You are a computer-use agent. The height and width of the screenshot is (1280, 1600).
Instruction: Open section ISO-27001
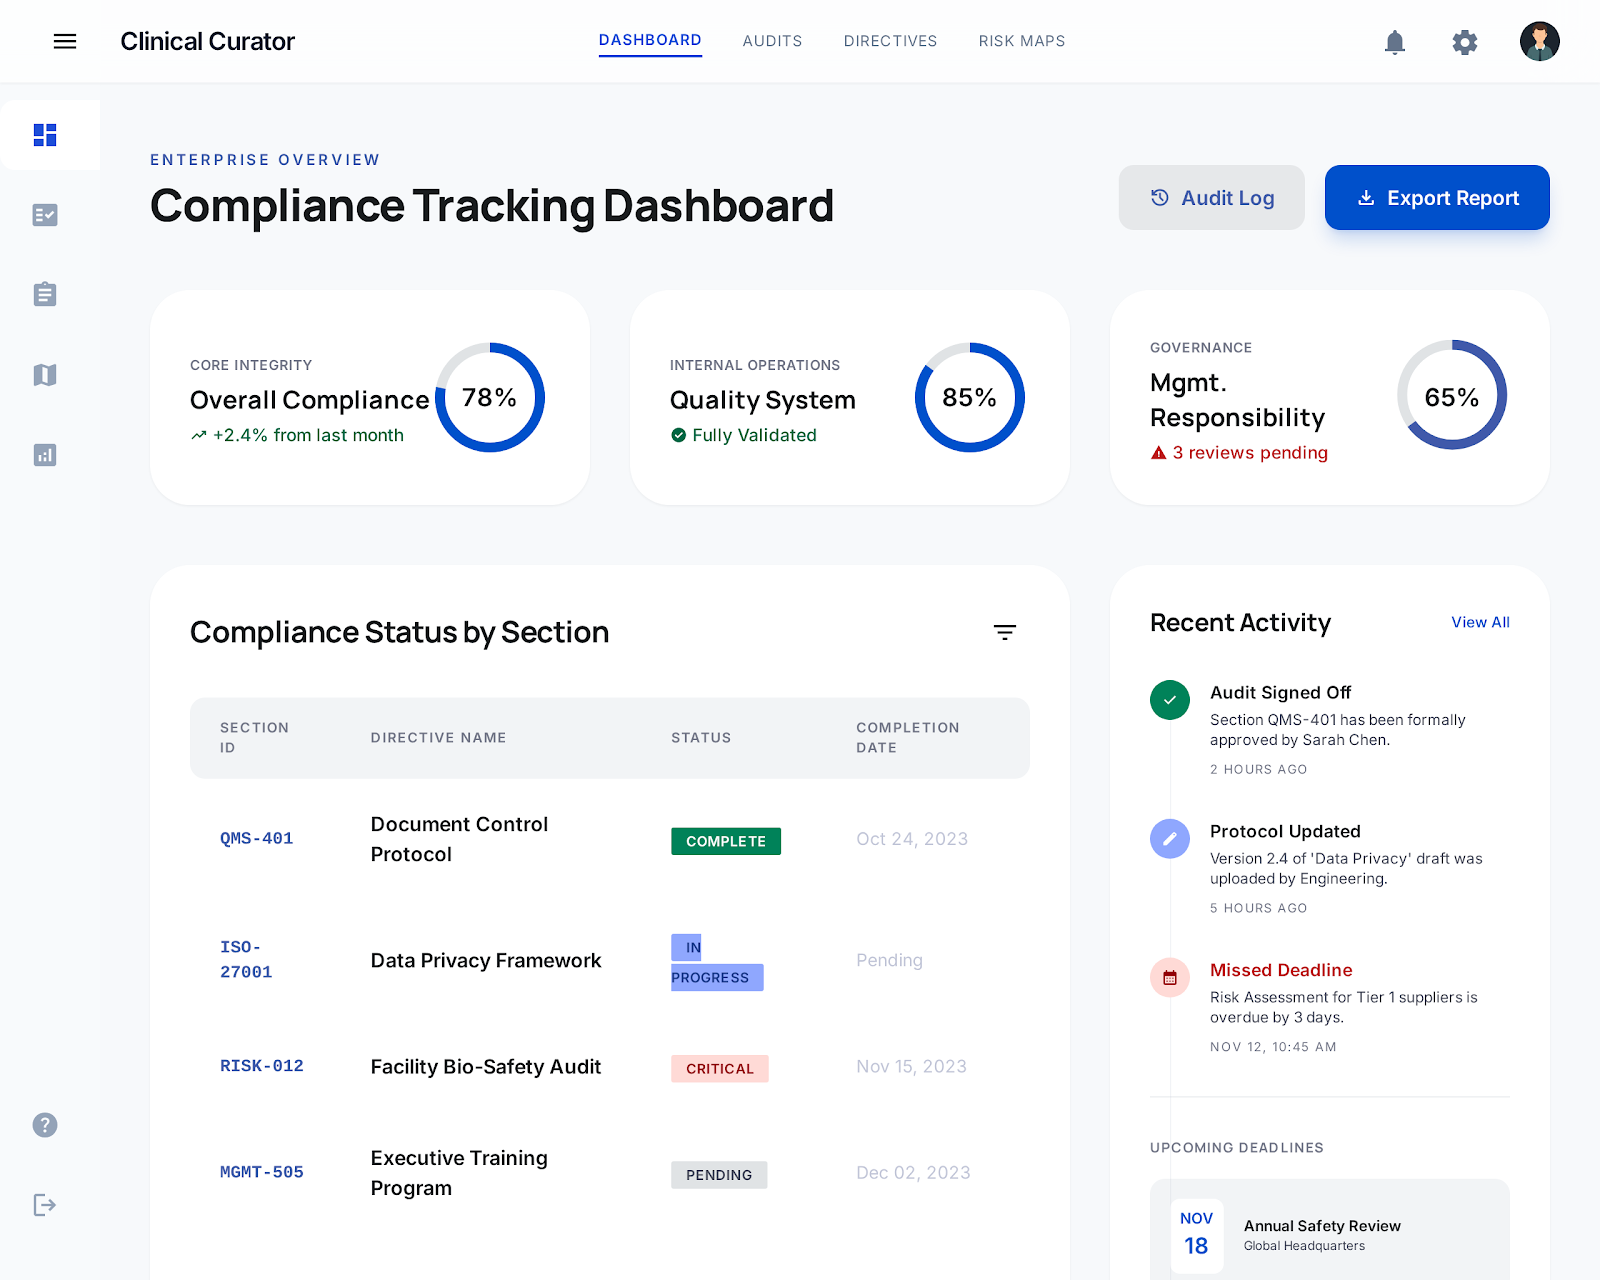(246, 960)
